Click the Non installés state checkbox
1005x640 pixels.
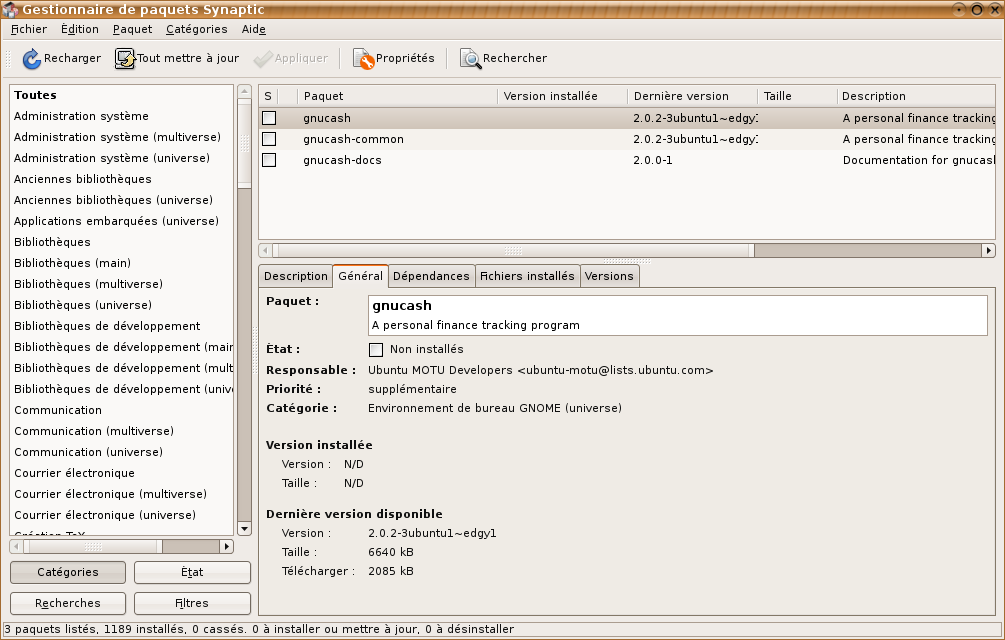[x=376, y=349]
